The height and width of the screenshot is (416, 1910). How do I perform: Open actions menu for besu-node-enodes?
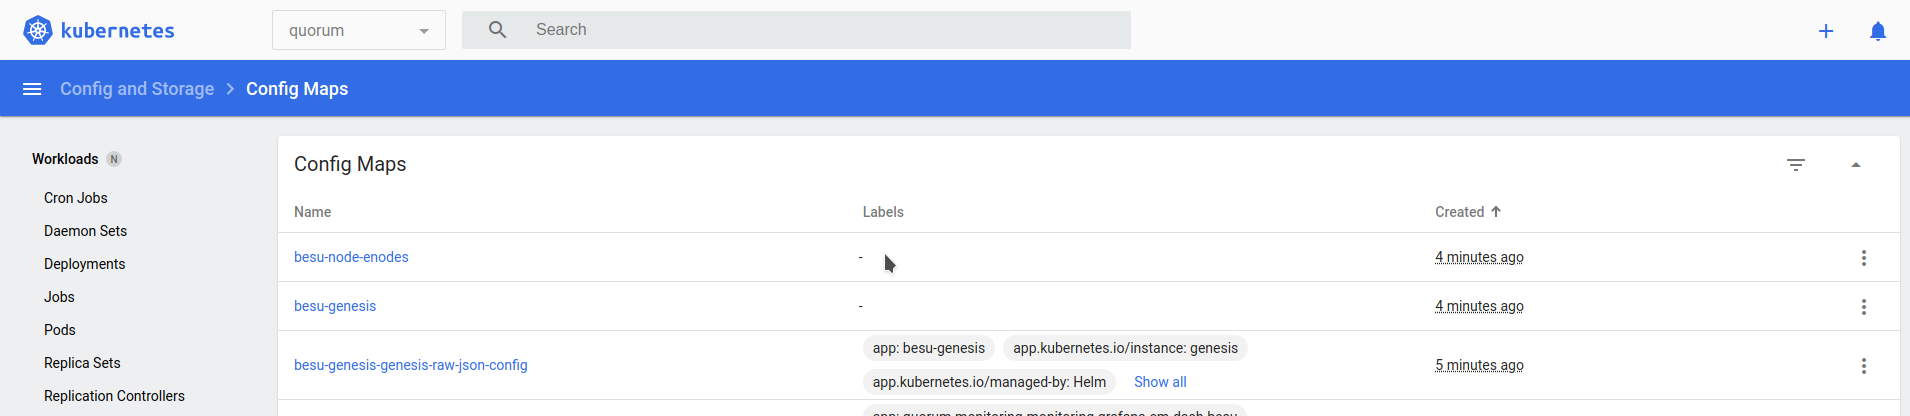(1864, 258)
